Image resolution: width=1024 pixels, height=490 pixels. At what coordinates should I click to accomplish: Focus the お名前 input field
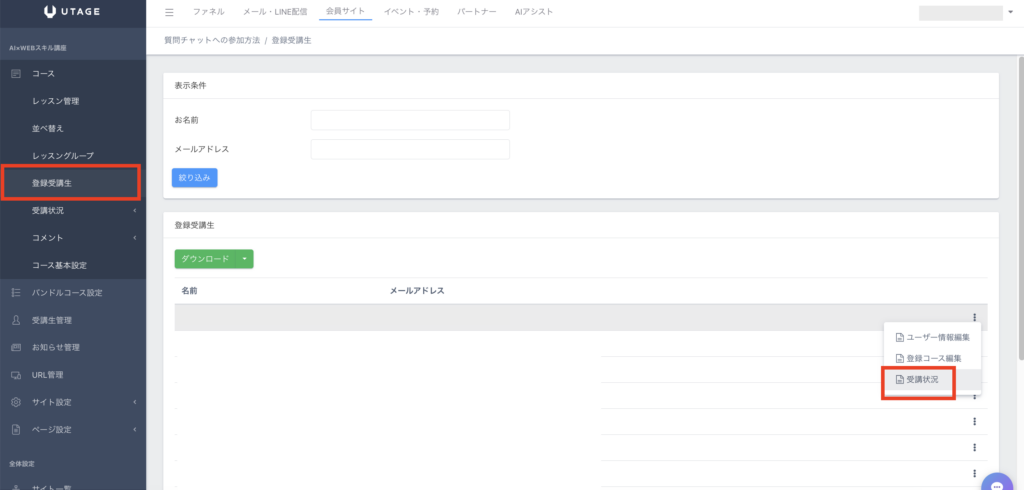click(x=410, y=120)
